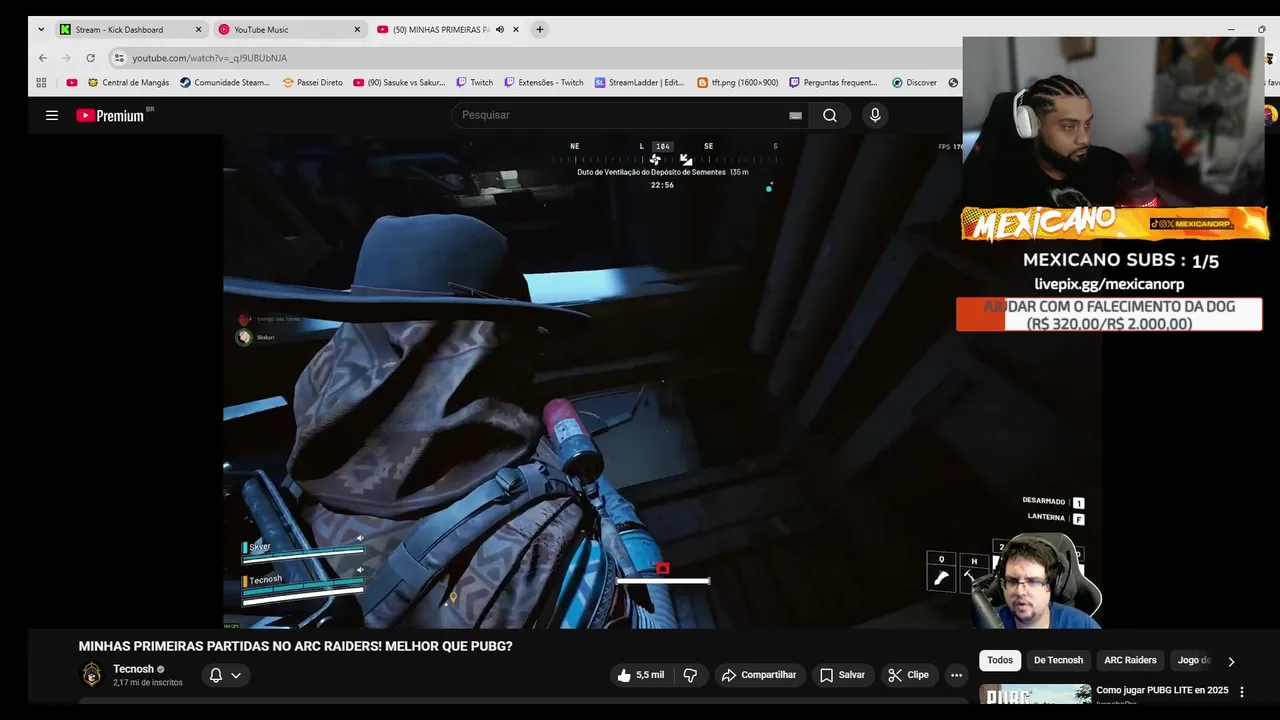Open the on-screen keyboard icon in search box
This screenshot has height=720, width=1280.
(795, 115)
